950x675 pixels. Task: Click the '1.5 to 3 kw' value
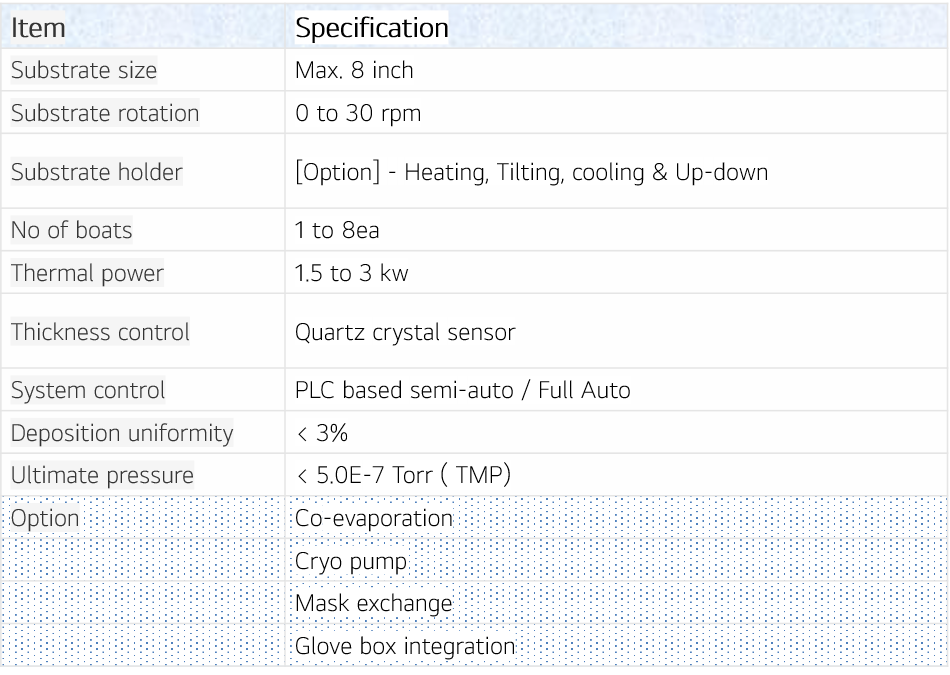coord(351,273)
